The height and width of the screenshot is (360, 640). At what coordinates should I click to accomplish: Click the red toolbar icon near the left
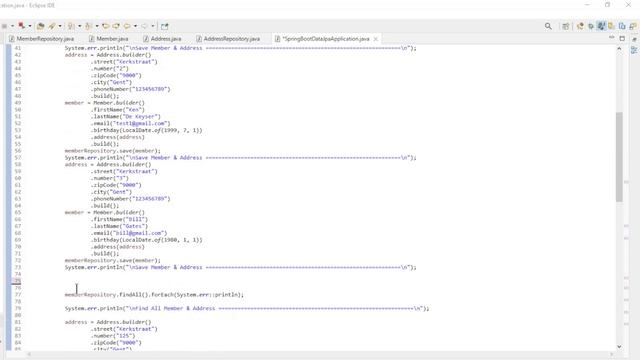coord(22,26)
